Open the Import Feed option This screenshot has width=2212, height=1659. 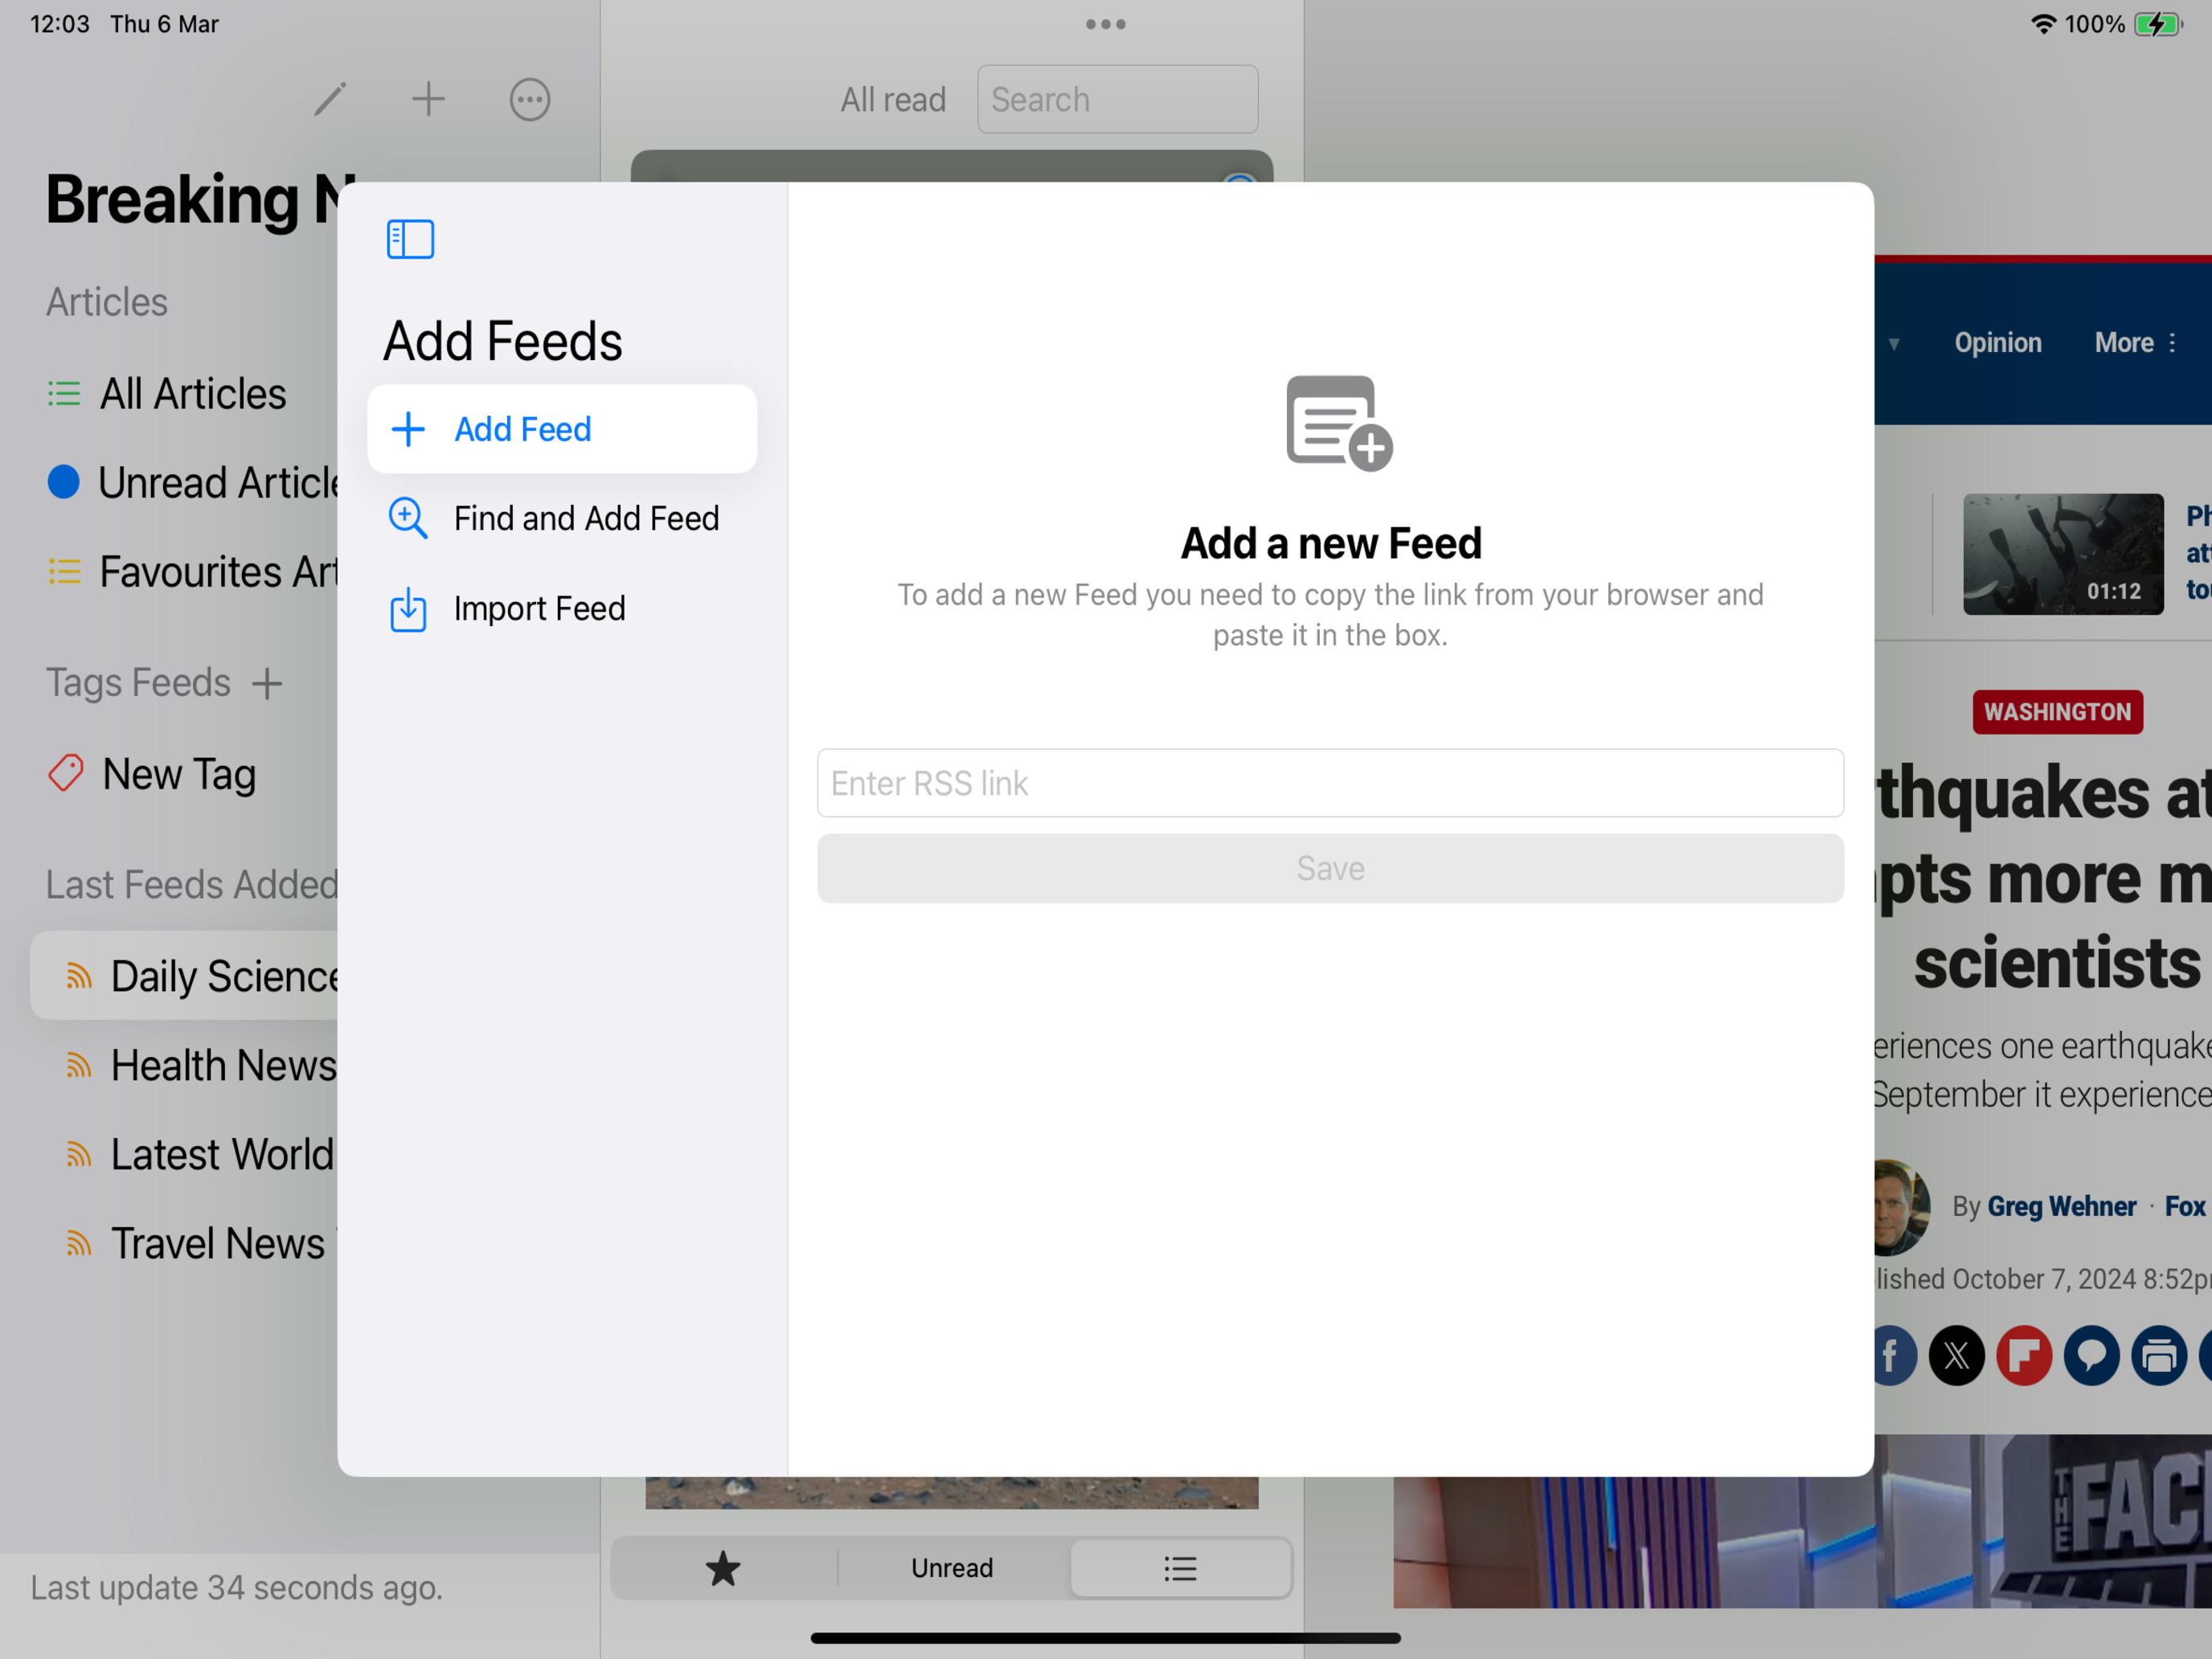562,608
